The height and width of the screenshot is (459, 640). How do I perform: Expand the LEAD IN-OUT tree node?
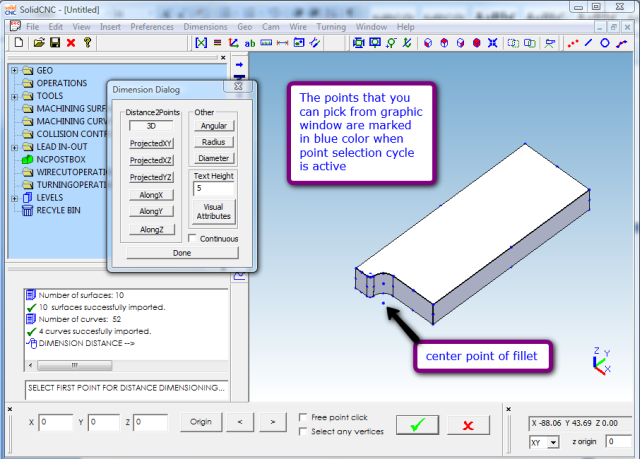click(x=13, y=146)
